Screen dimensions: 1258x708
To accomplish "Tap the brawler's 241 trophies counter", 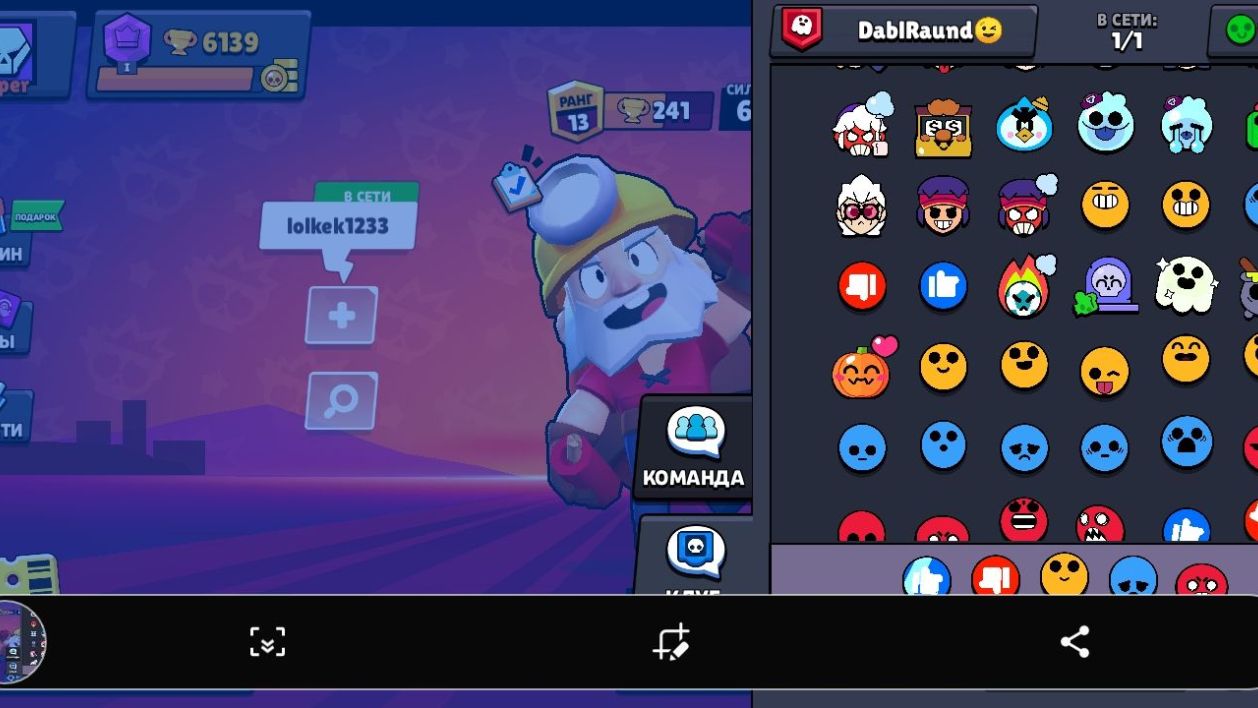I will pos(659,110).
